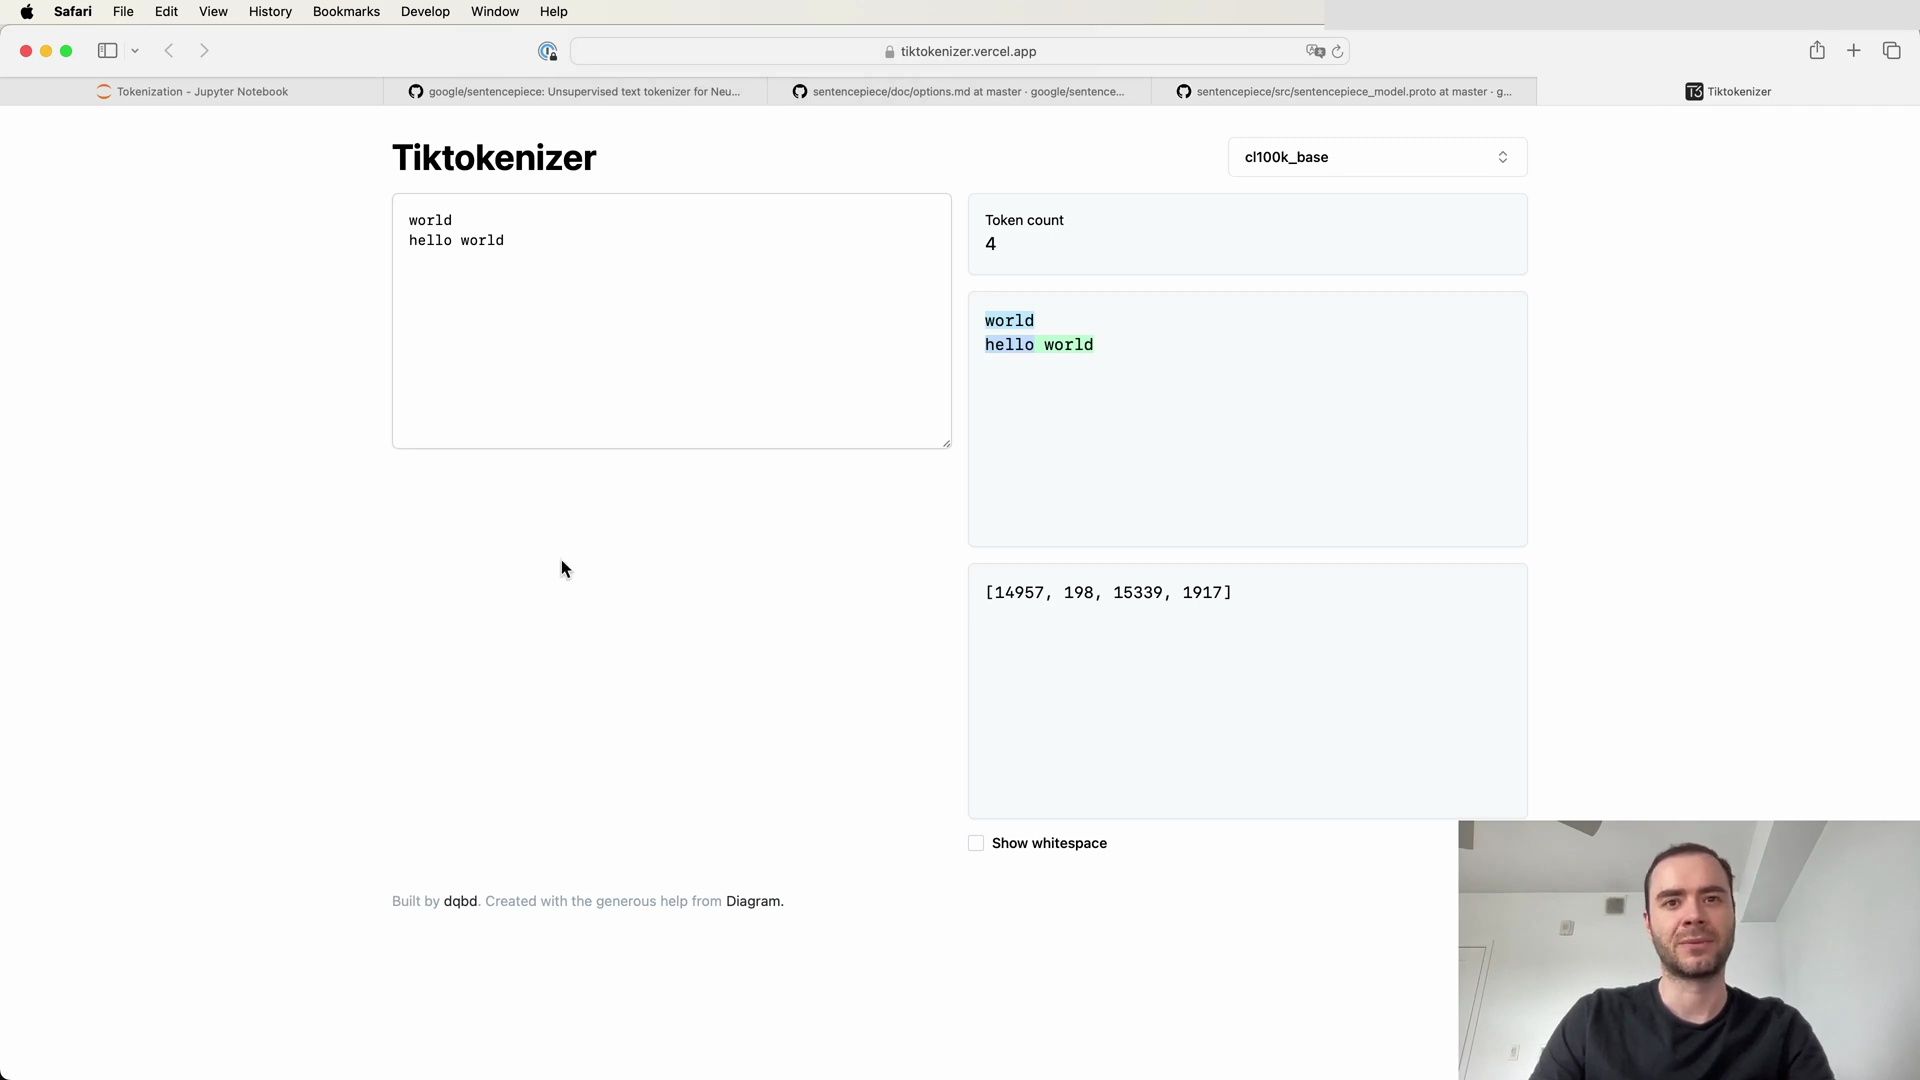This screenshot has width=1920, height=1080.
Task: Open the Edit menu
Action: click(x=166, y=12)
